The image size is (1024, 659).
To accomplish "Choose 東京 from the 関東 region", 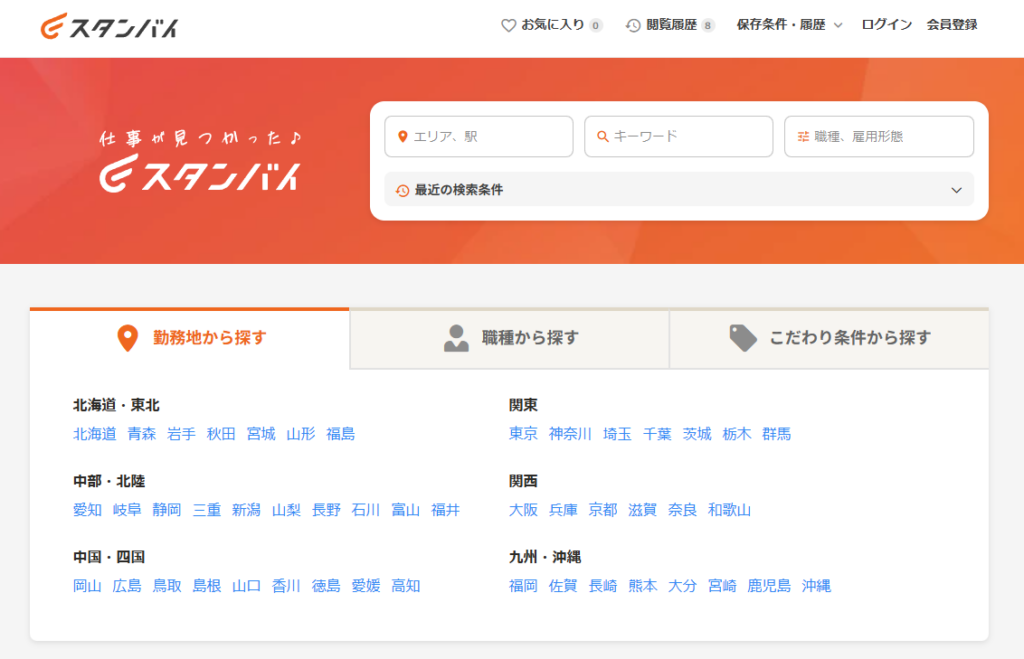I will pyautogui.click(x=523, y=434).
